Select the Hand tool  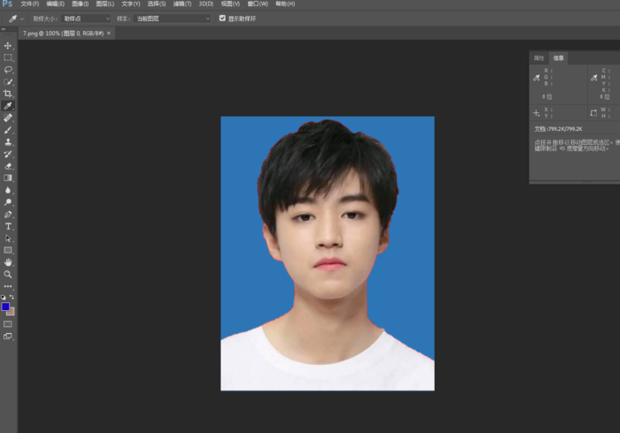tap(8, 262)
